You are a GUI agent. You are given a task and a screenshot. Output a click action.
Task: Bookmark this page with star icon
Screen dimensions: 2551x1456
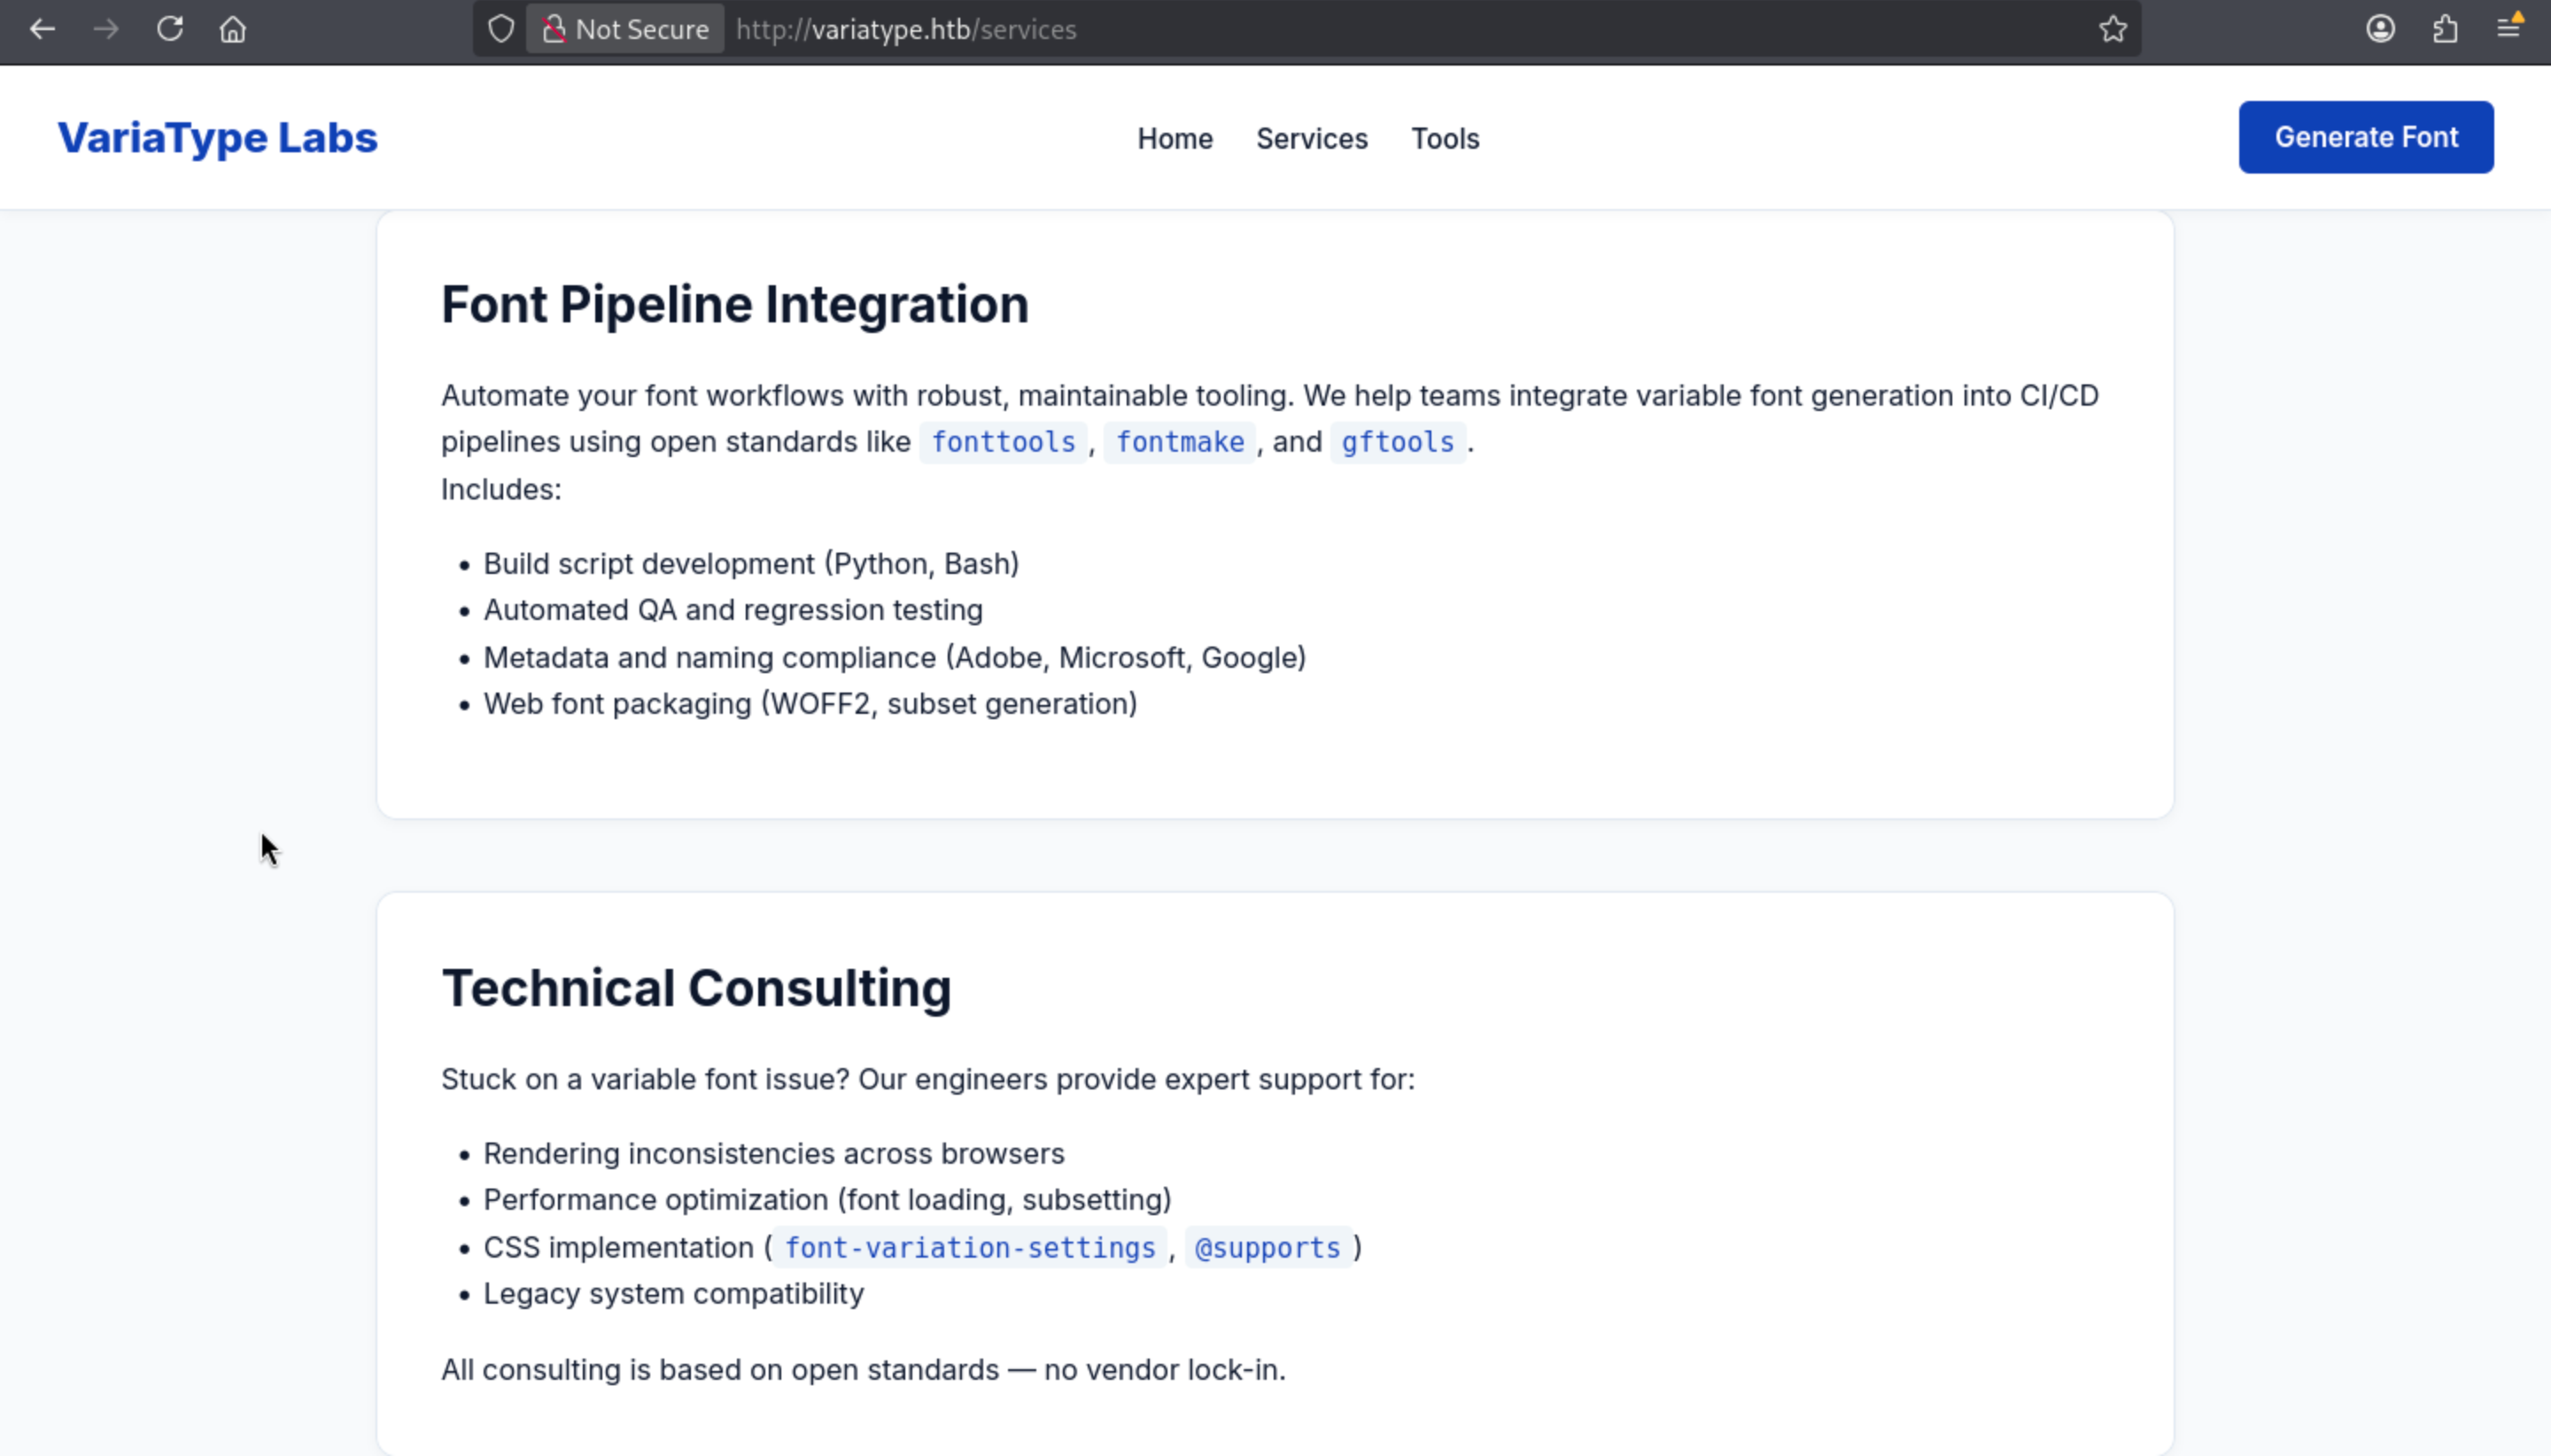(x=2113, y=29)
